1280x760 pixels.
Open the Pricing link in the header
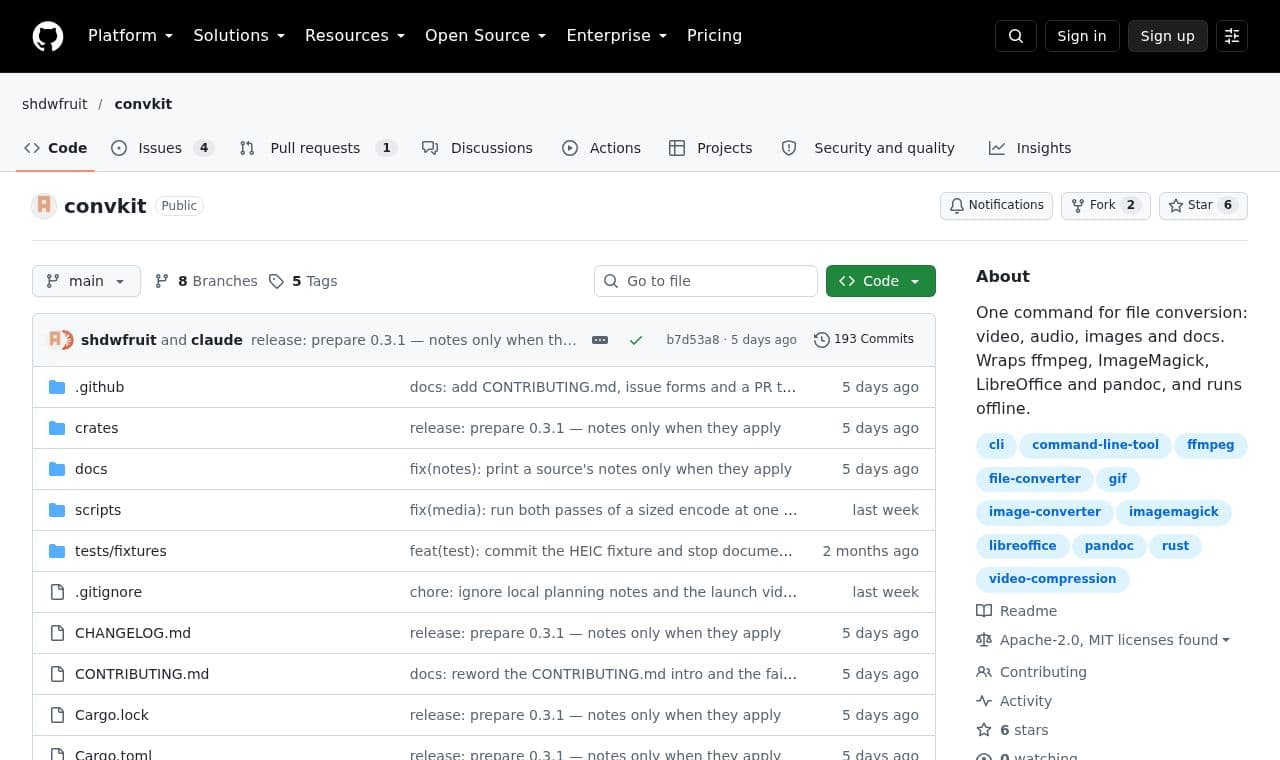click(x=714, y=36)
